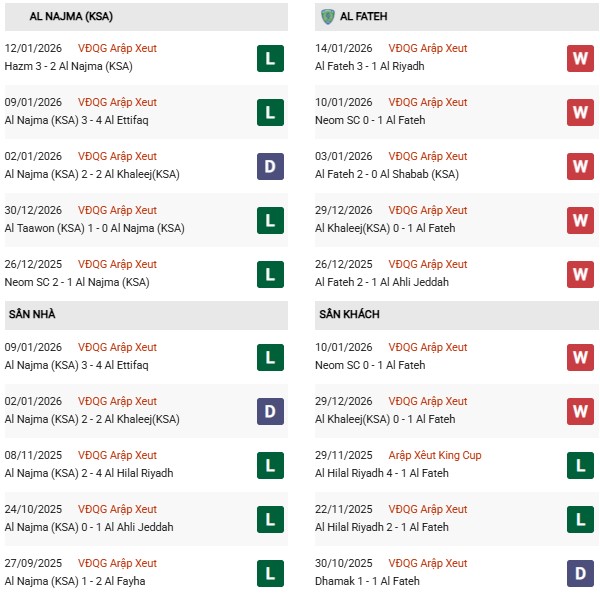Open the Al Najma 0 - 1 Al Ahli Jeddah match
The height and width of the screenshot is (594, 600).
(89, 527)
